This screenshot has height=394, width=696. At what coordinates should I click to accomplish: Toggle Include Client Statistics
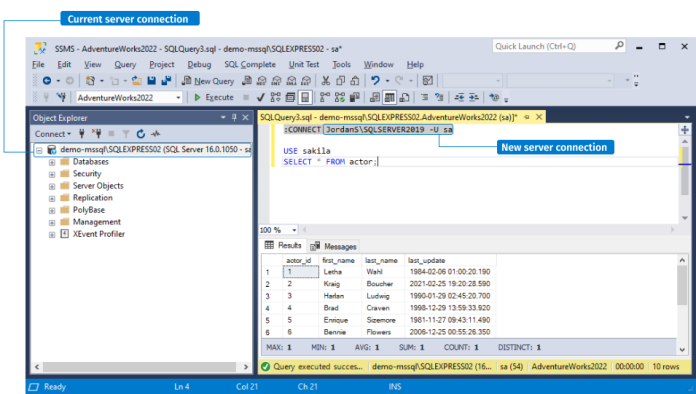(x=355, y=97)
